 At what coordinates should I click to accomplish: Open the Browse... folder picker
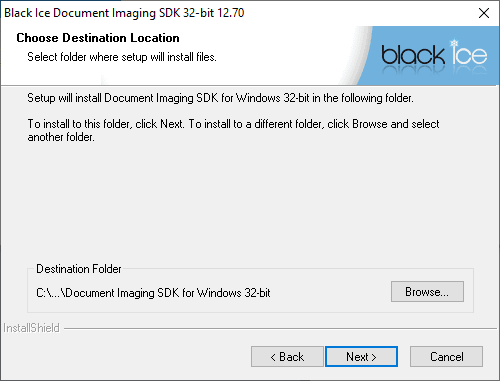[x=427, y=292]
